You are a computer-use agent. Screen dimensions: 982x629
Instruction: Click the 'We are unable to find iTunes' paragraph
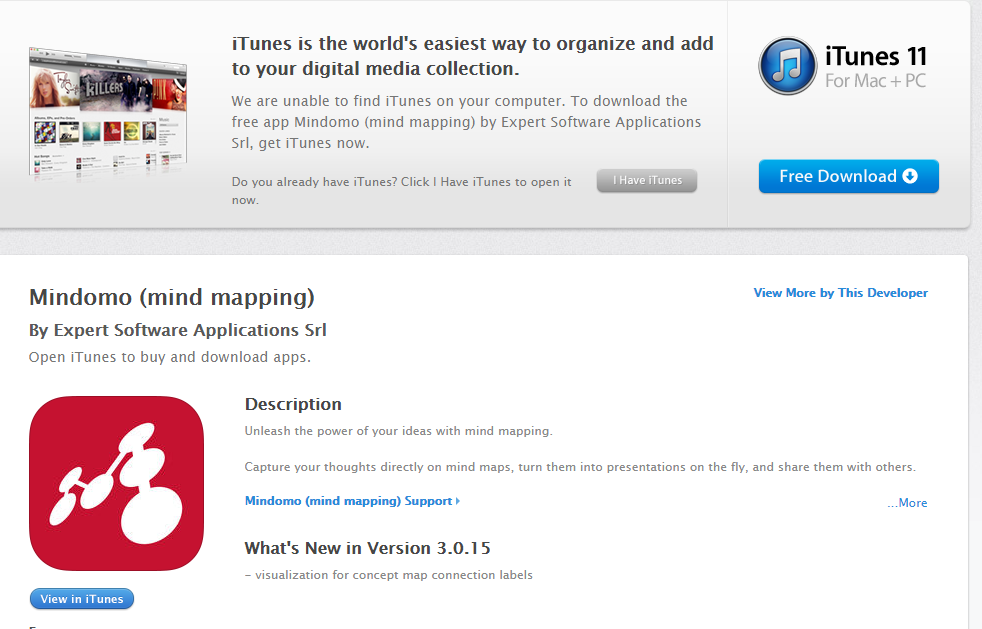(467, 122)
